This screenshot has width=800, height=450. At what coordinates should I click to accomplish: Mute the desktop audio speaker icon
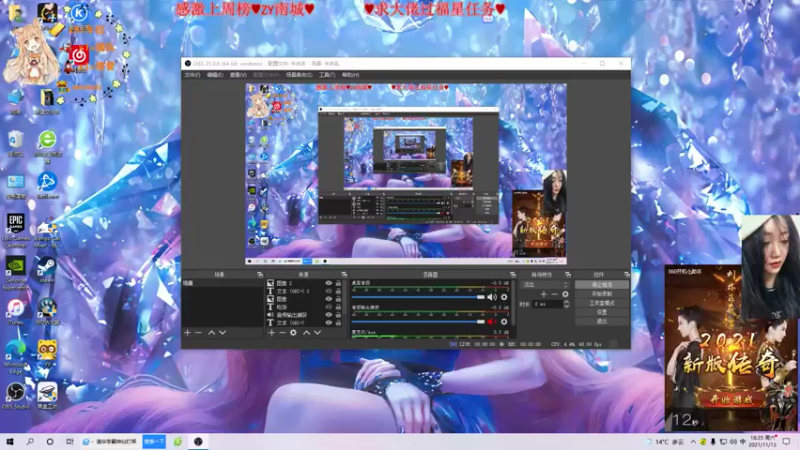(x=492, y=297)
